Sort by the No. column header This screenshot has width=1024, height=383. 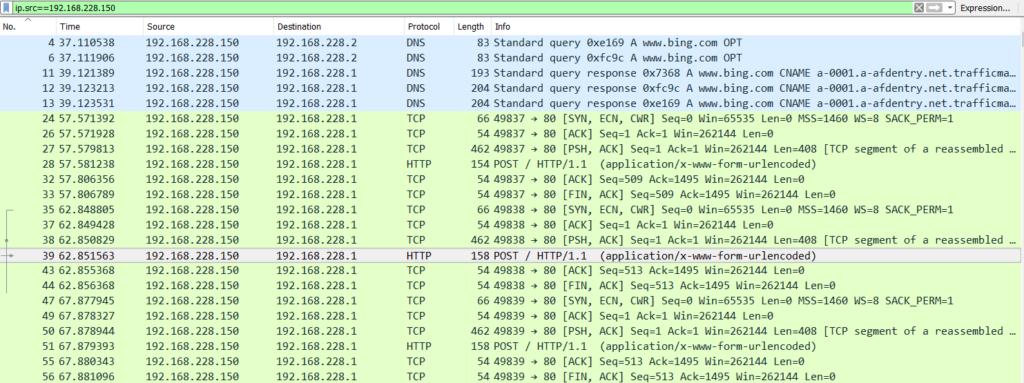tap(27, 27)
